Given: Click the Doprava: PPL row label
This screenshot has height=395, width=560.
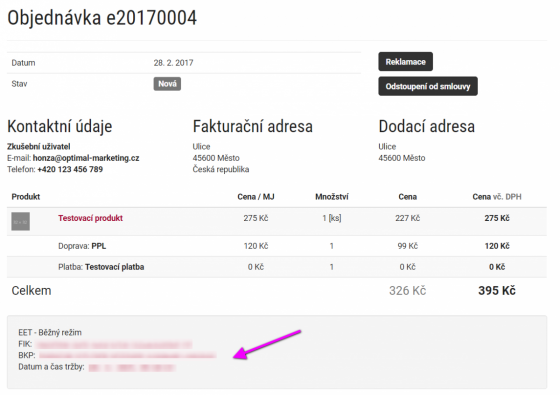Looking at the screenshot, I should click(82, 246).
